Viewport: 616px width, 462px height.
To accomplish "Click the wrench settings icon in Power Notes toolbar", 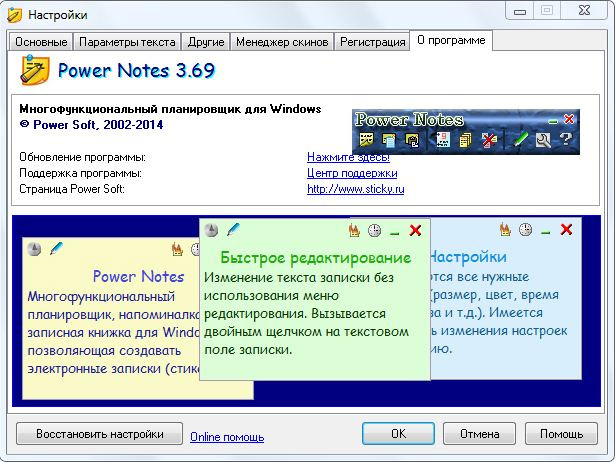I will tap(543, 140).
